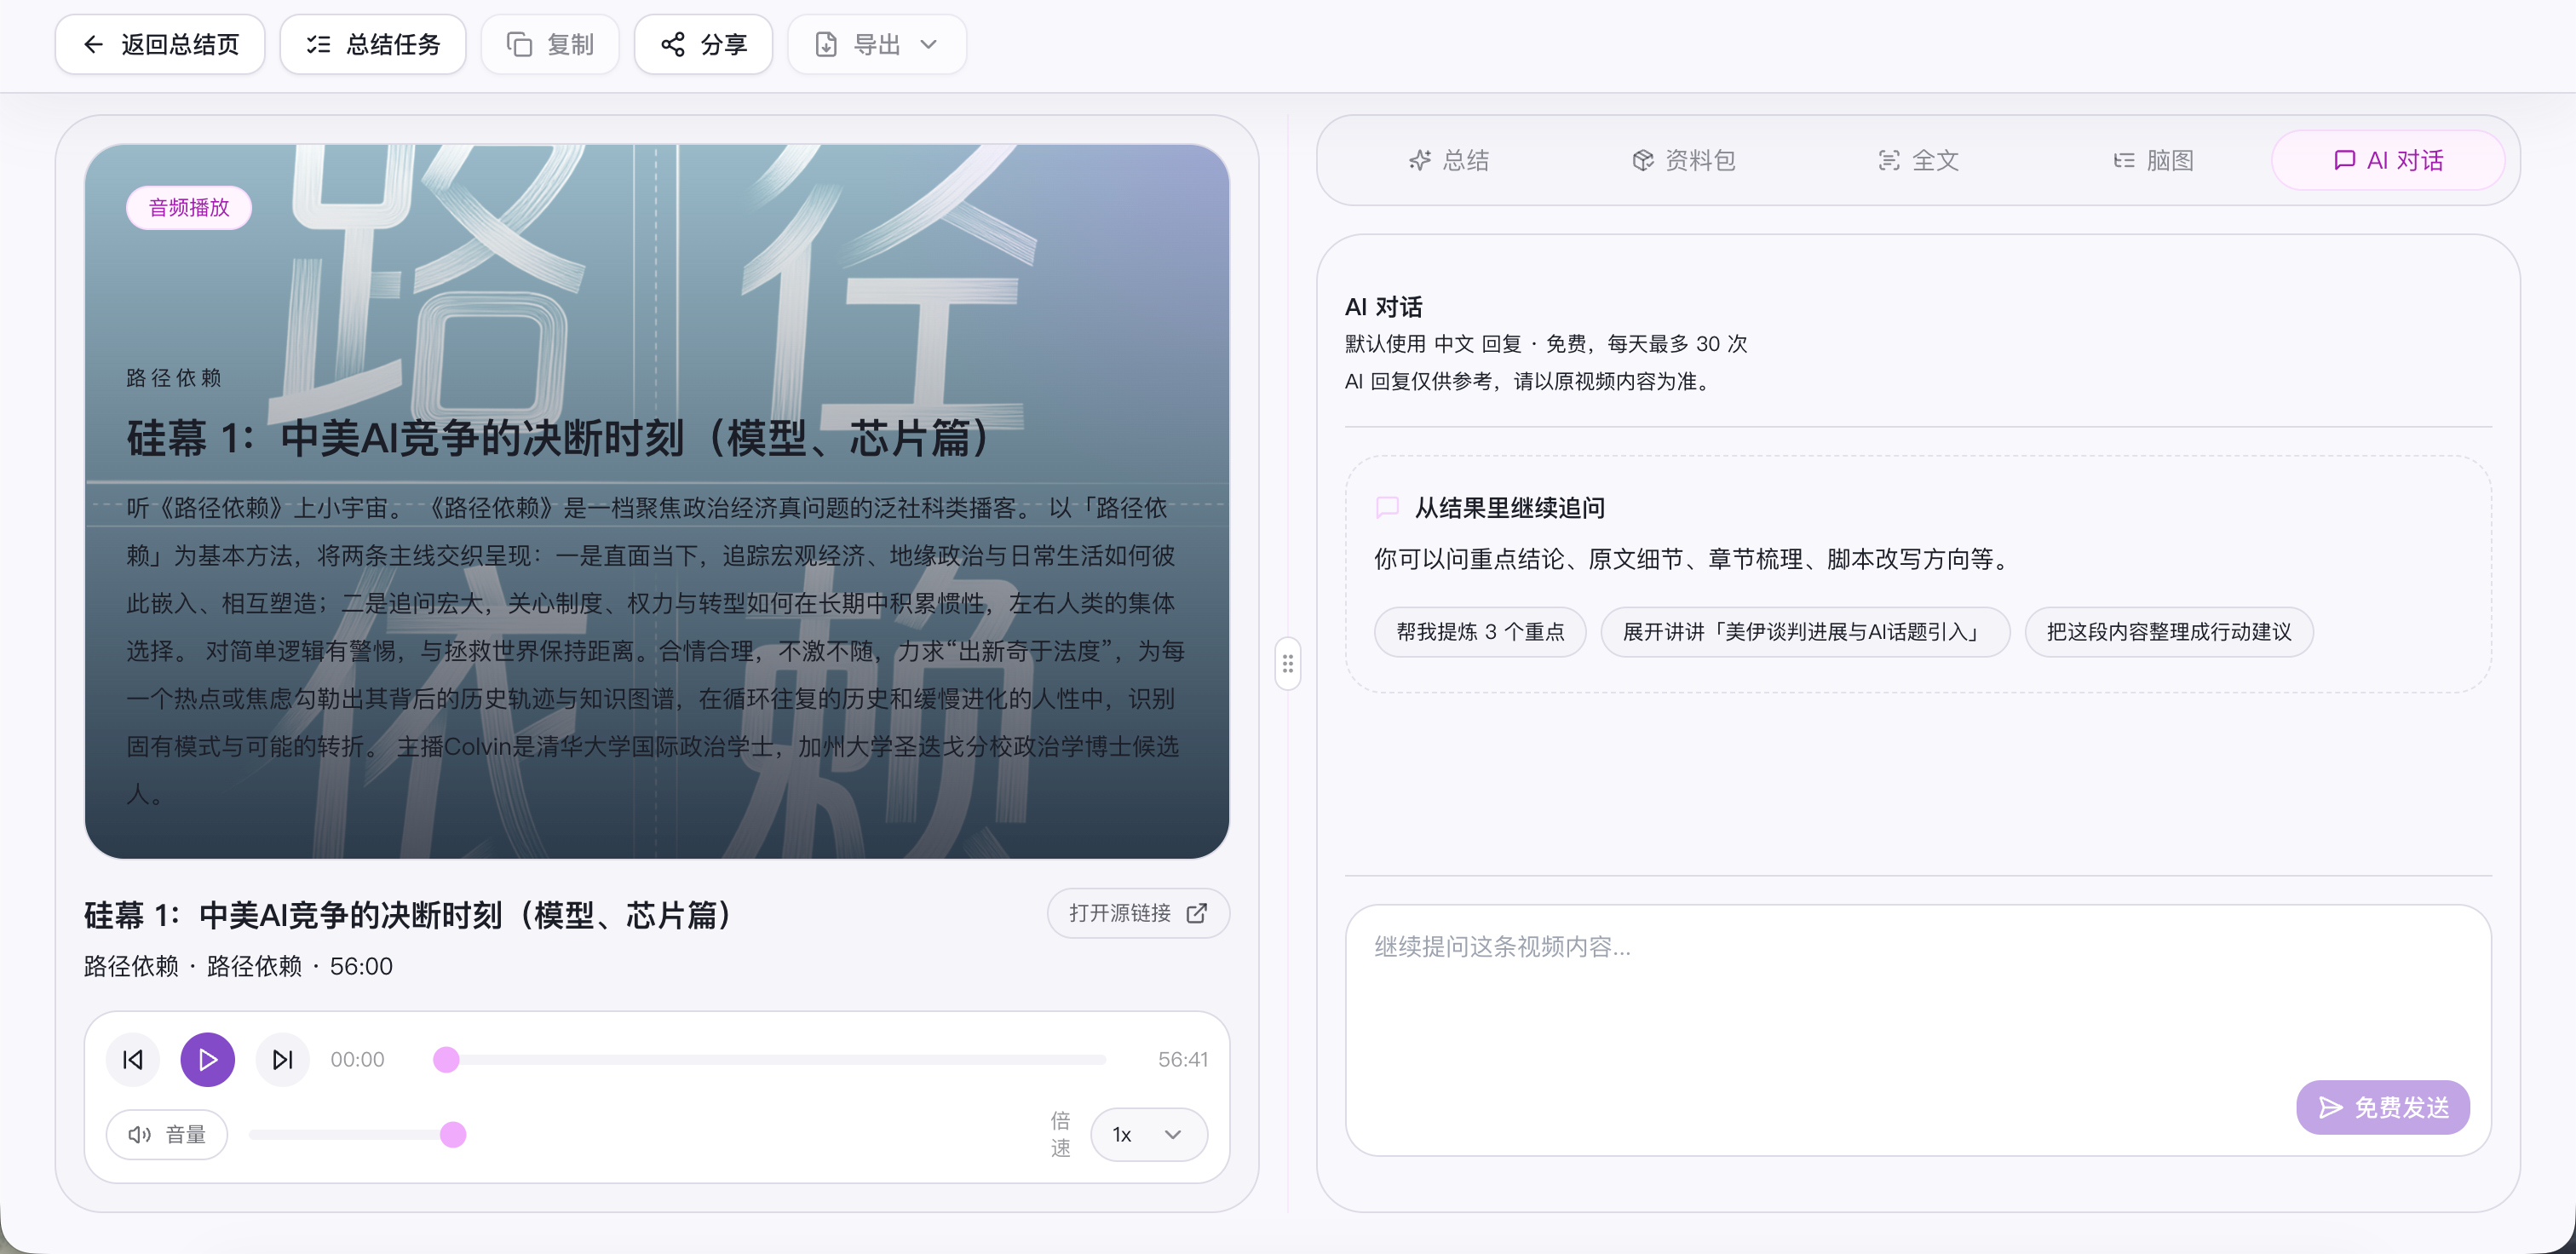Adjust the volume slider handle

(x=453, y=1134)
